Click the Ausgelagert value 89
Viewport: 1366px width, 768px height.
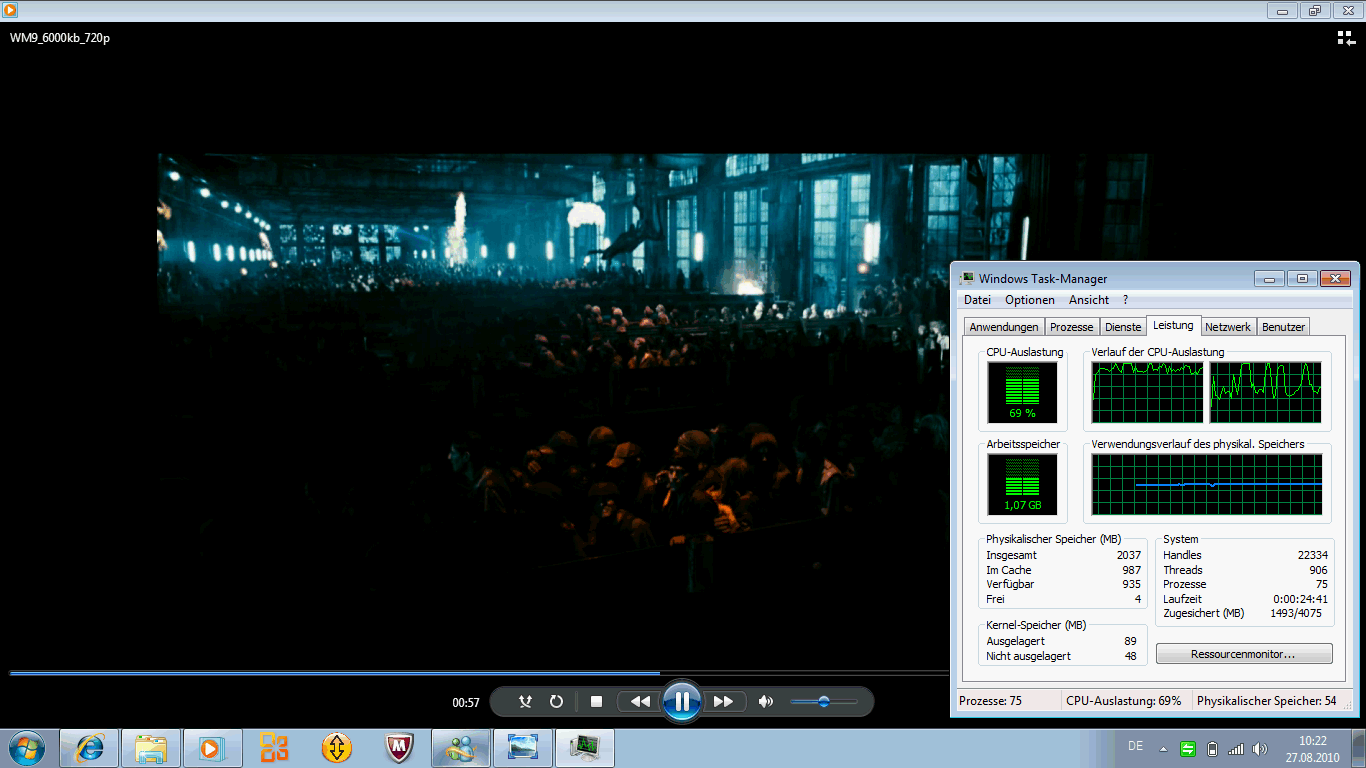pyautogui.click(x=1130, y=641)
